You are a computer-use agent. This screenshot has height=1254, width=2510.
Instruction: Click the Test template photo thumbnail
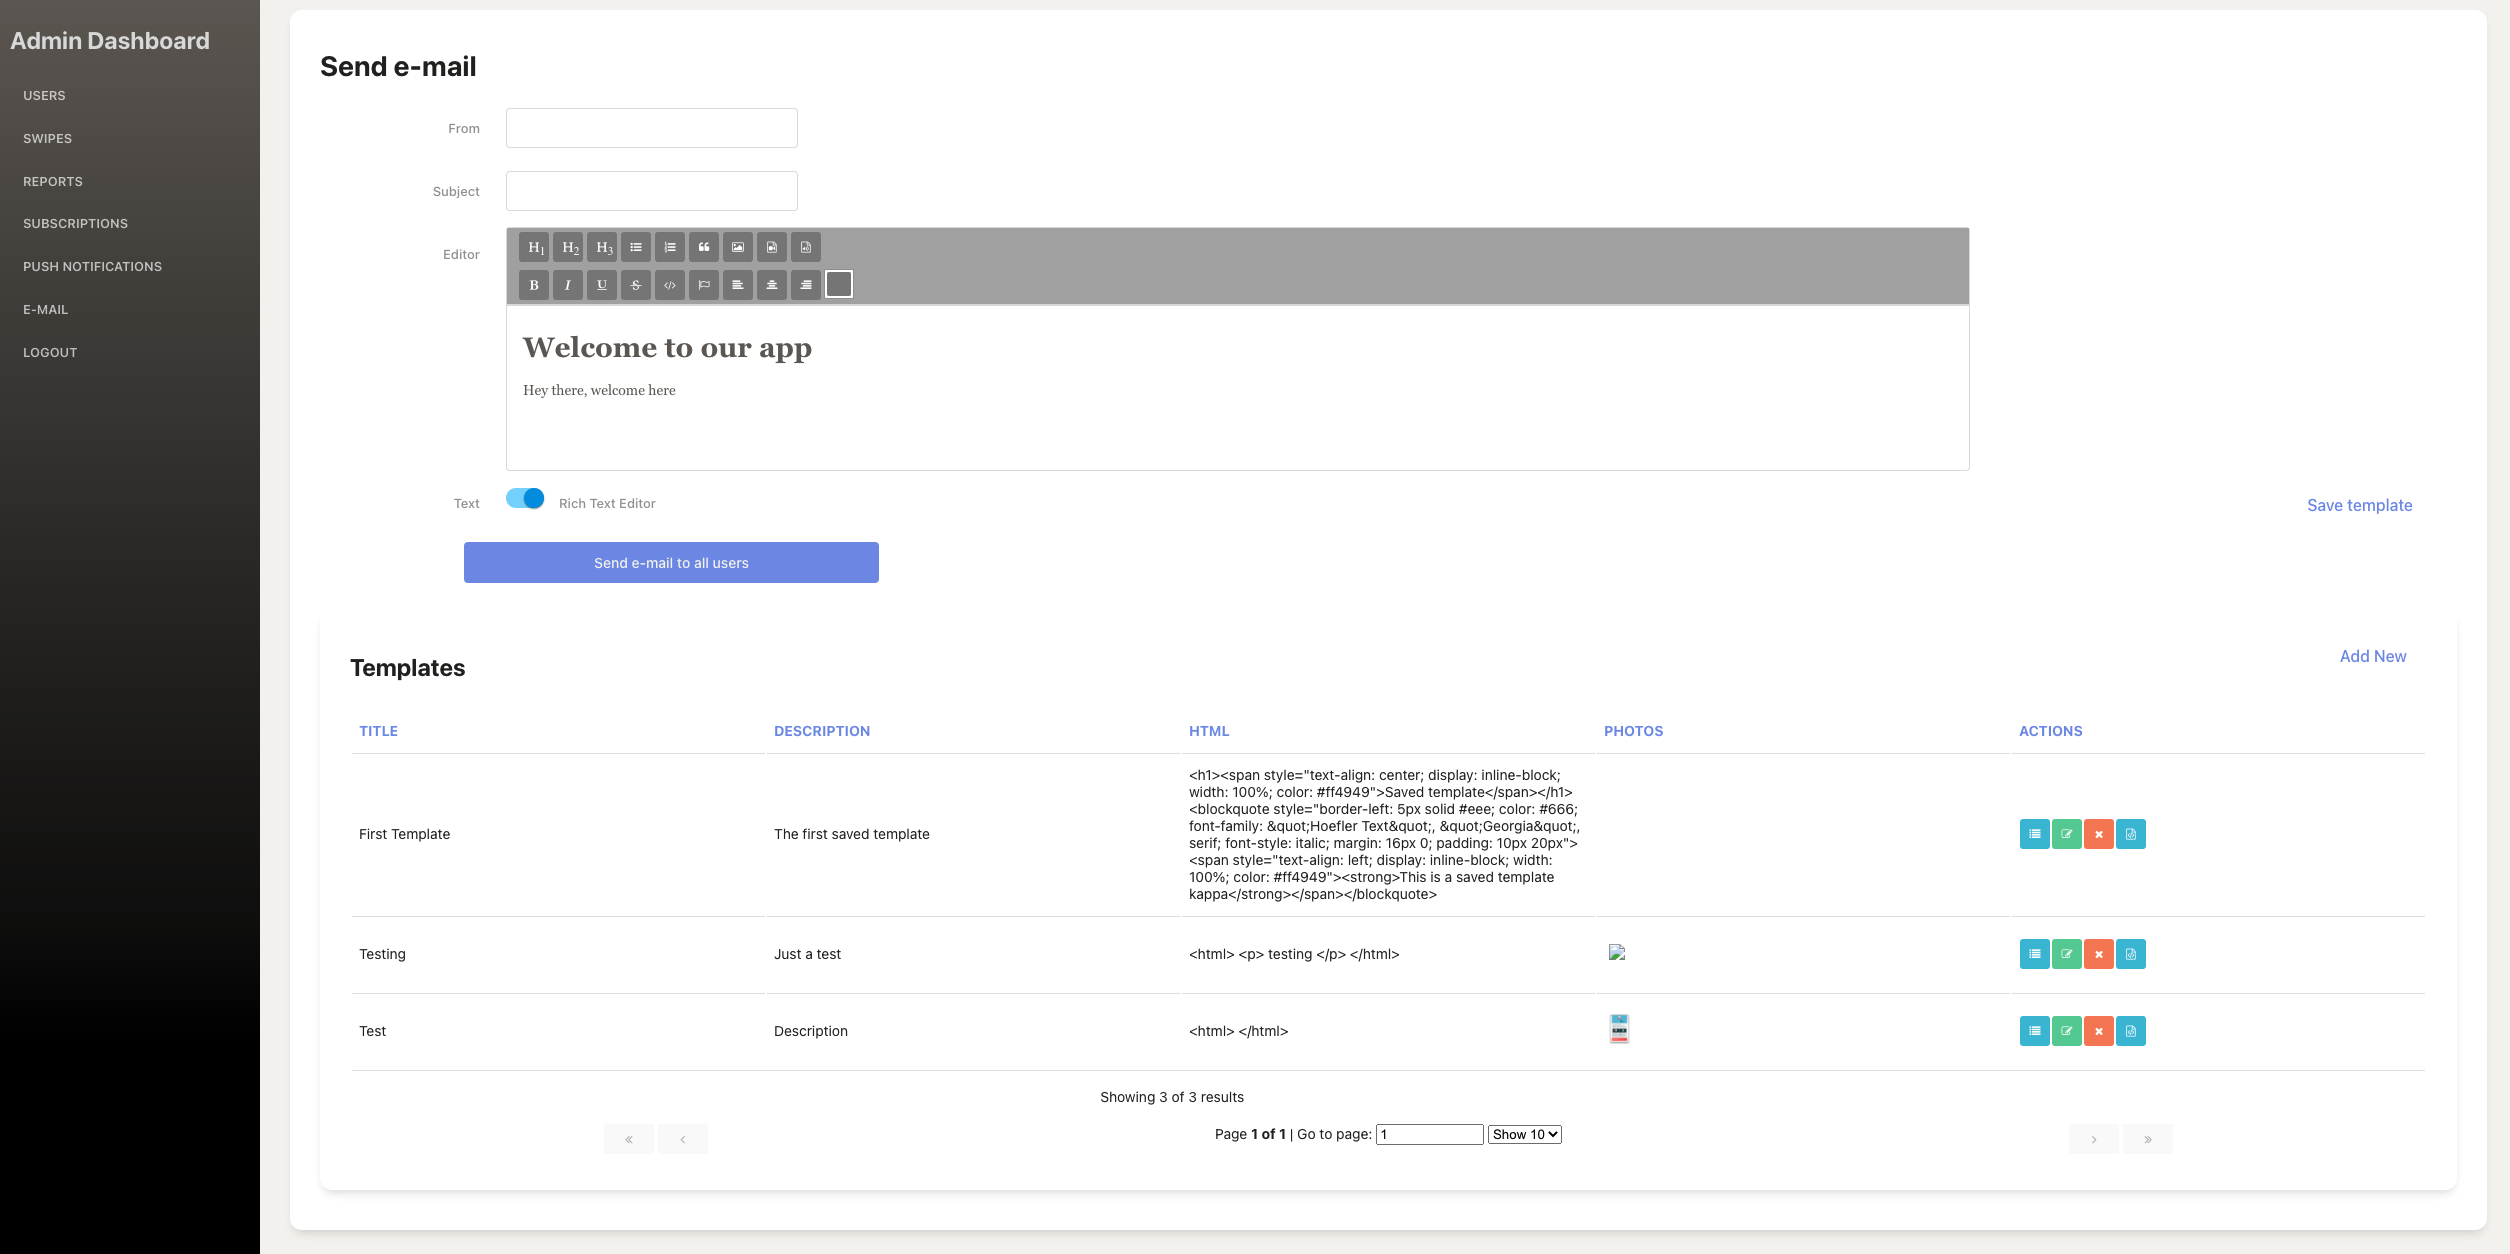pyautogui.click(x=1619, y=1029)
